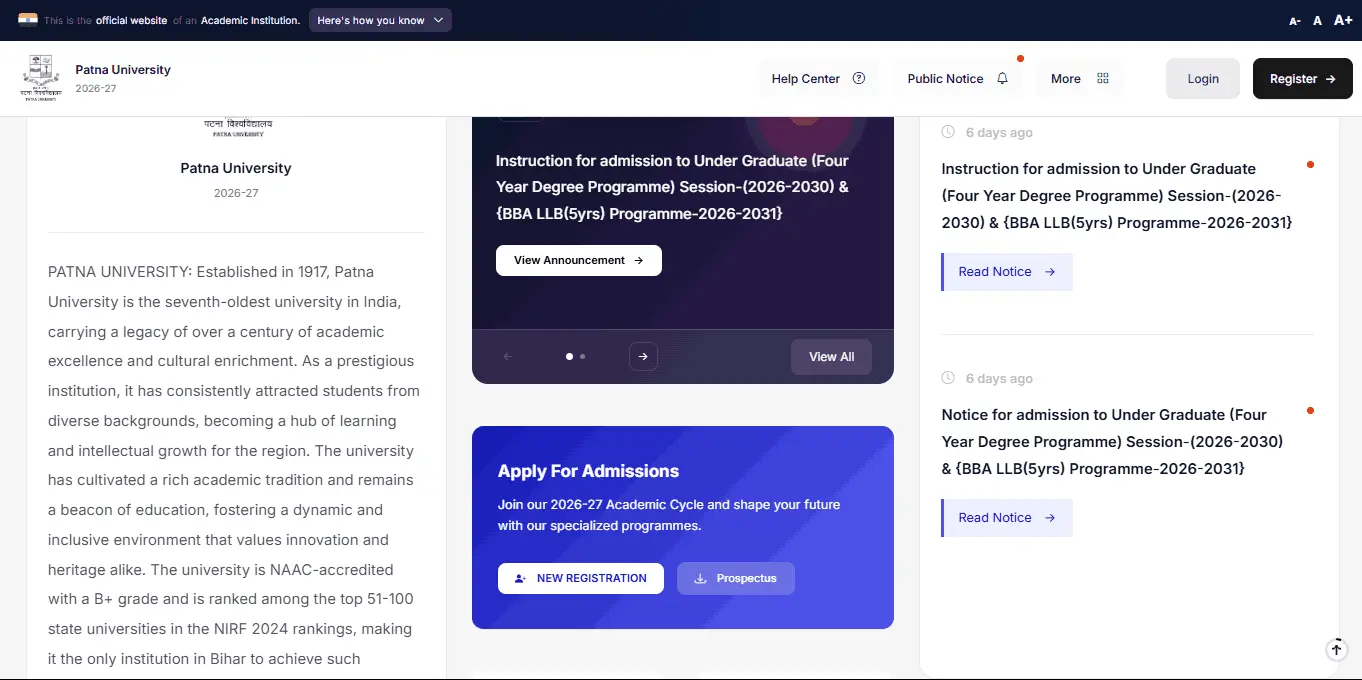Viewport: 1362px width, 680px height.
Task: Click clock icon beside first "6 days ago"
Action: pyautogui.click(x=948, y=132)
